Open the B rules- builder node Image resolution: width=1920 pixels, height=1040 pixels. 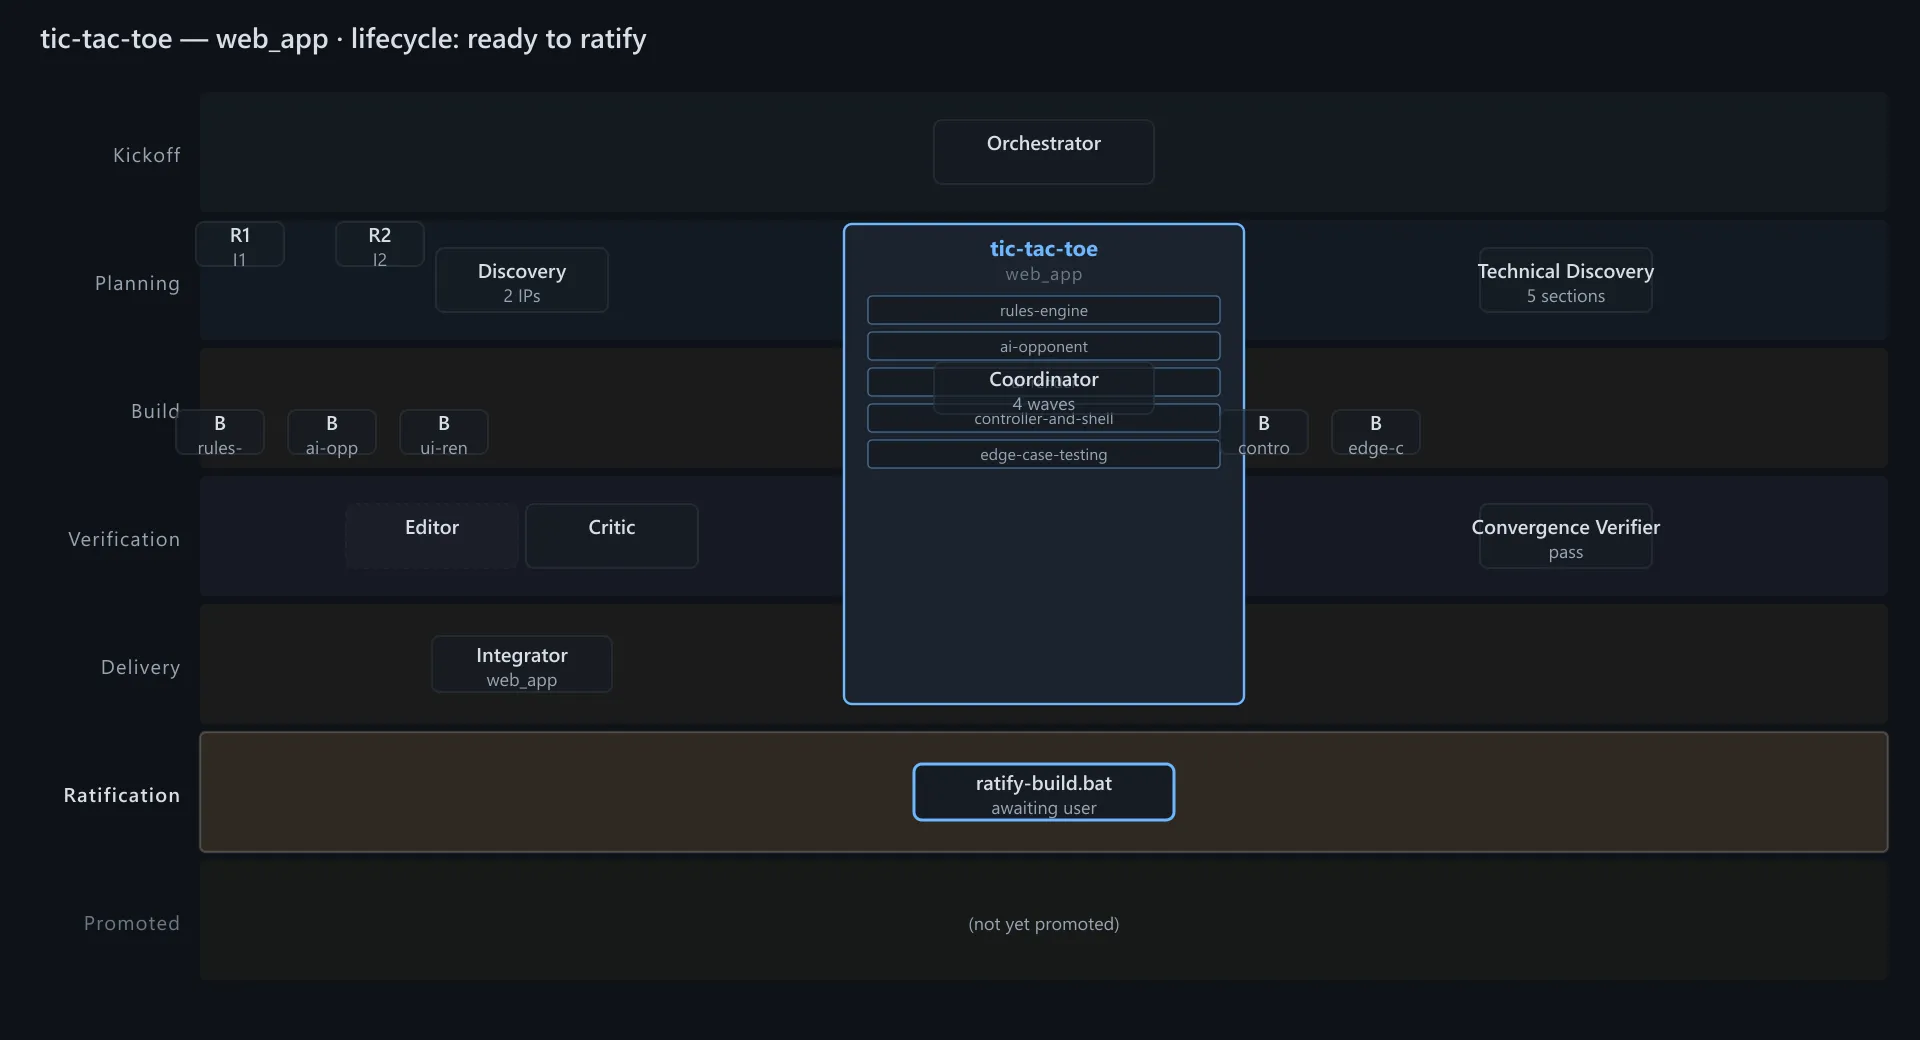[220, 432]
